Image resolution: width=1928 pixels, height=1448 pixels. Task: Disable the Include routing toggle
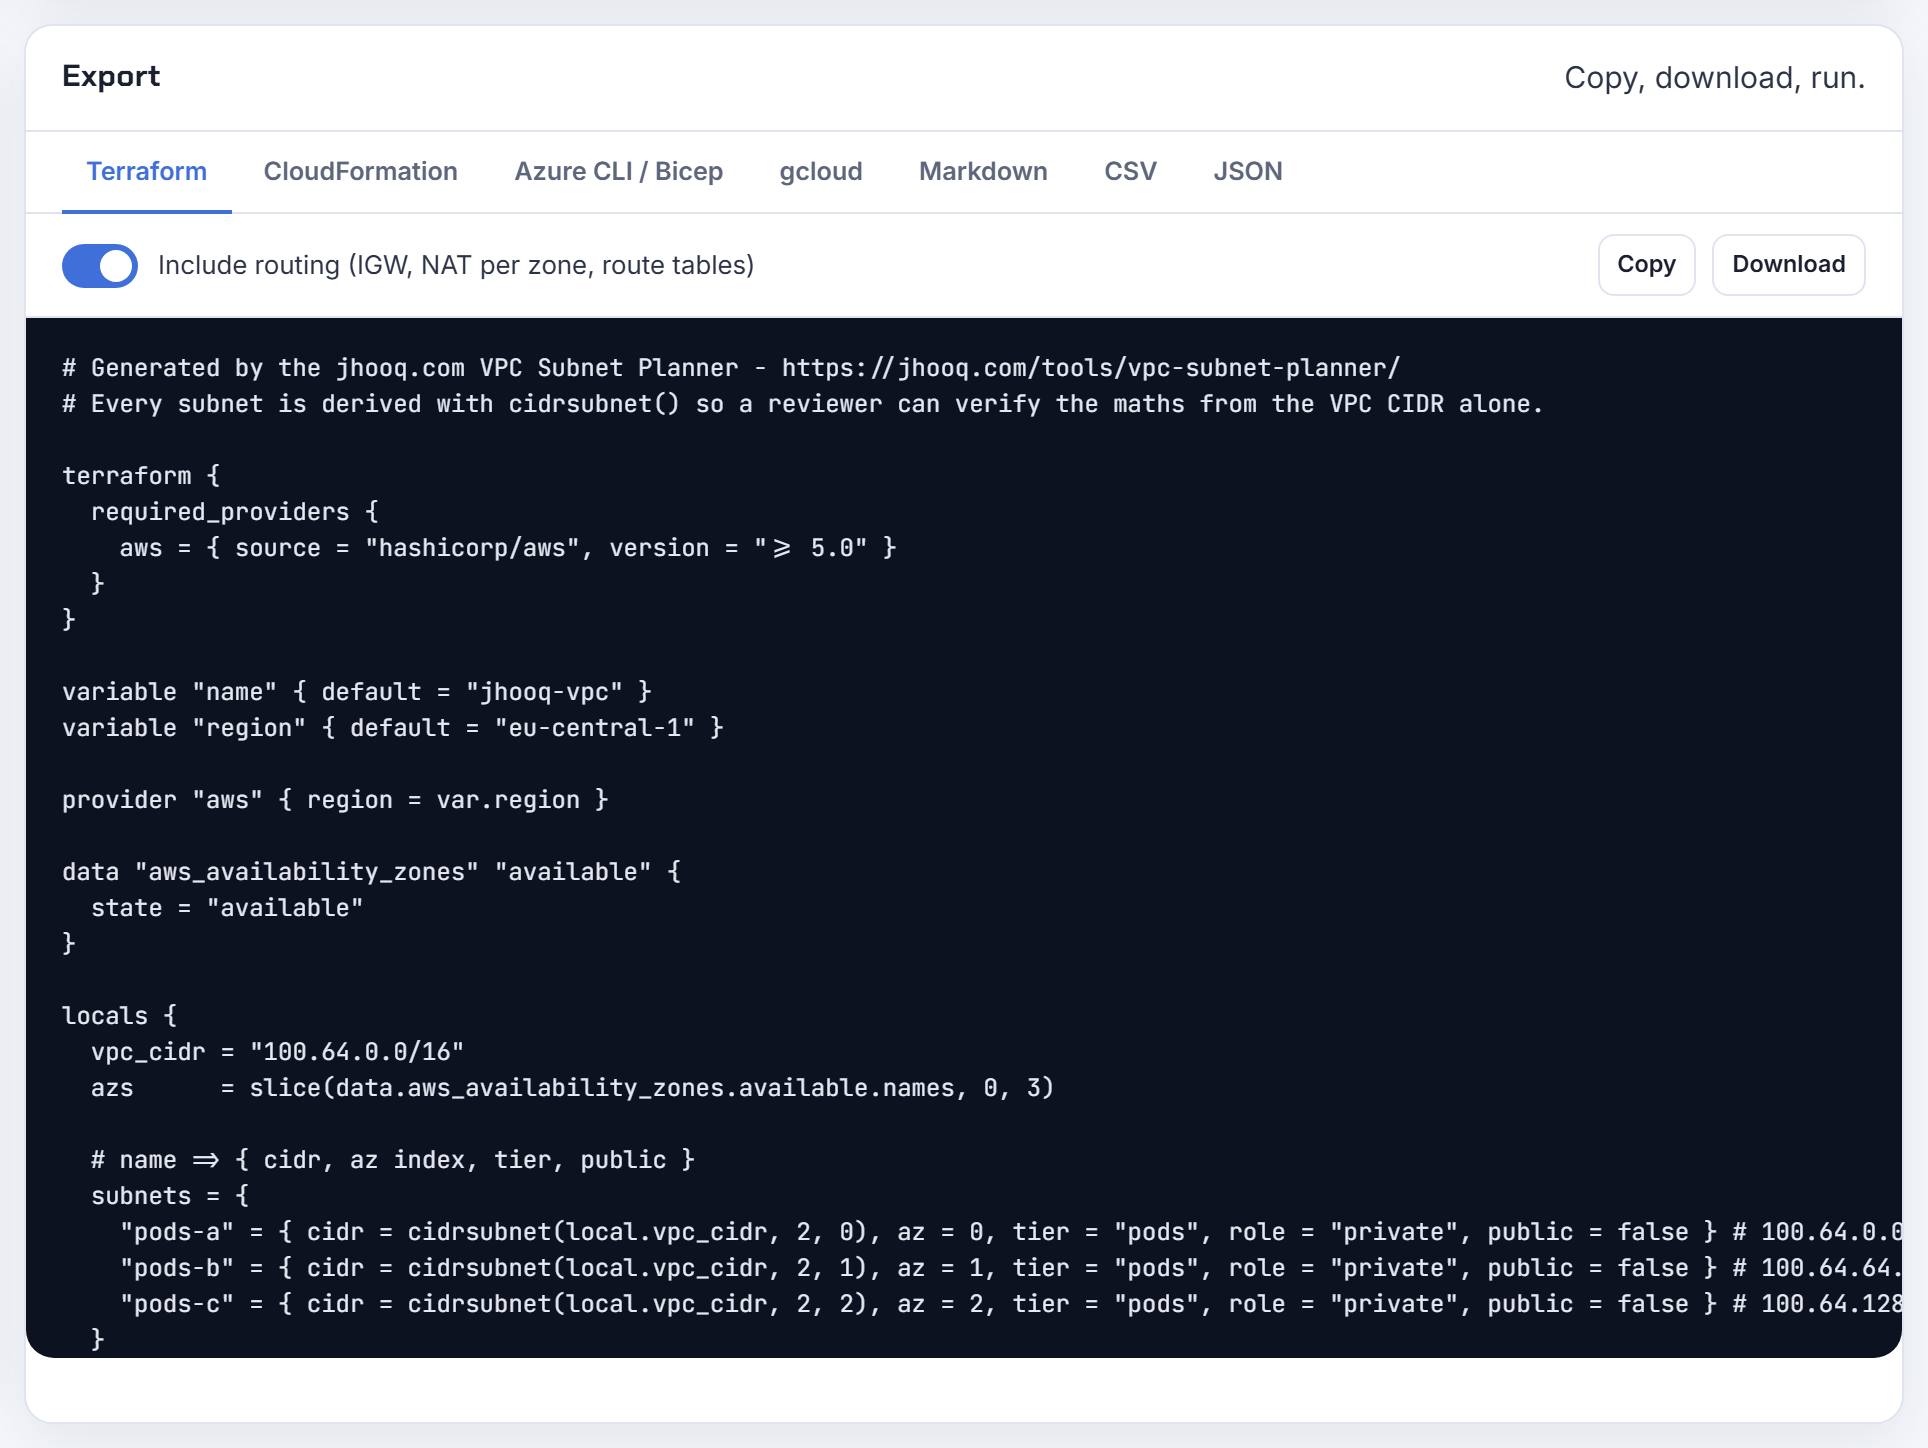coord(100,265)
